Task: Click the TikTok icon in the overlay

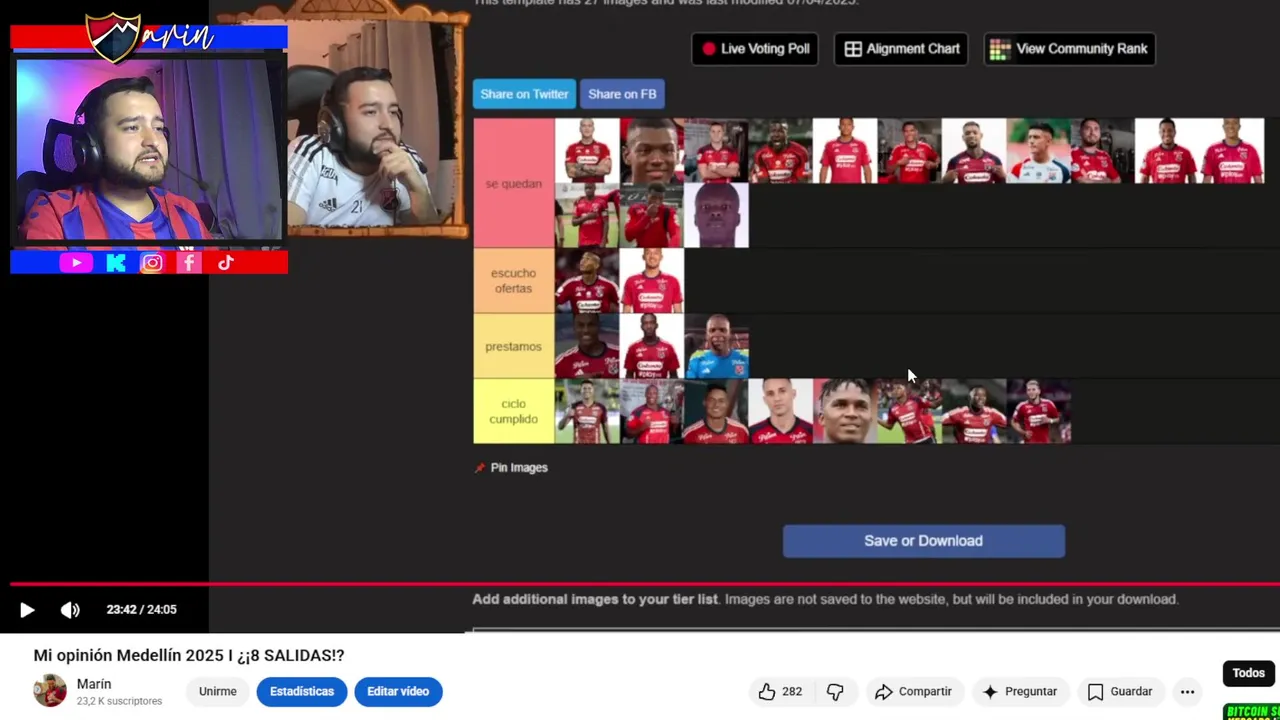Action: [226, 263]
